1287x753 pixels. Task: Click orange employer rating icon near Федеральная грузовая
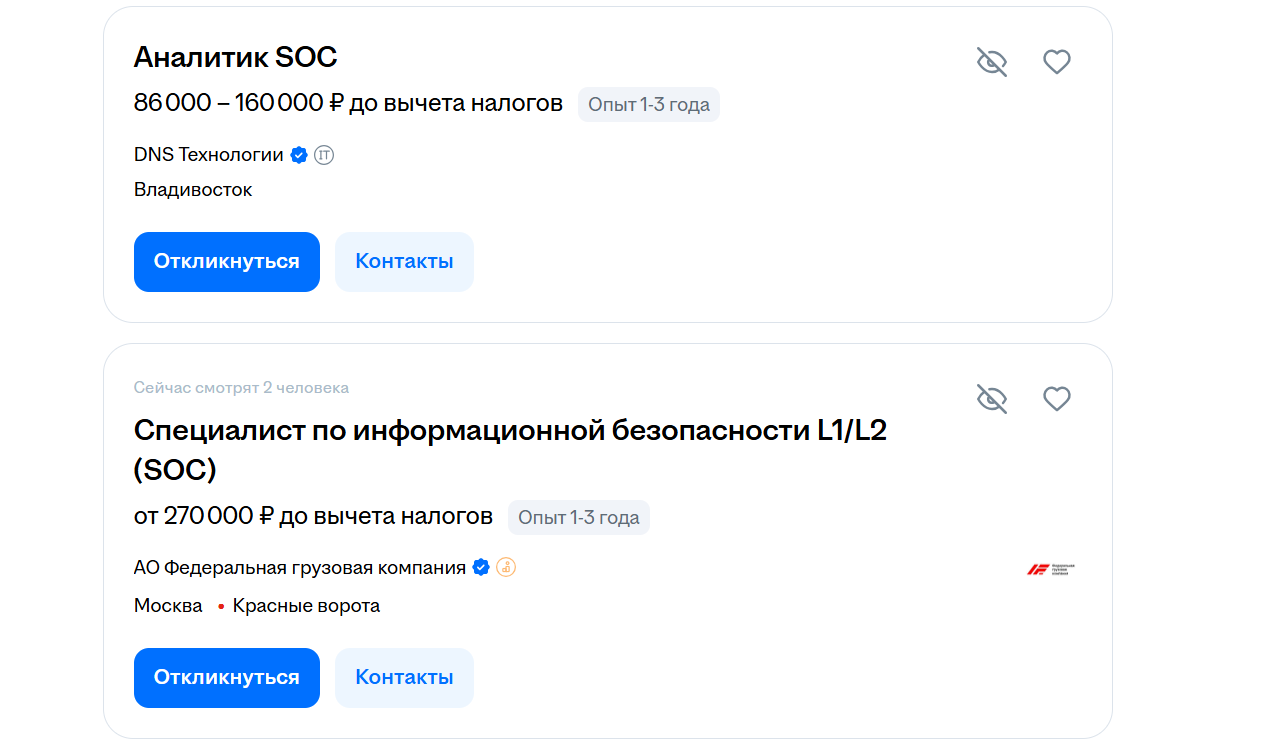pos(506,568)
